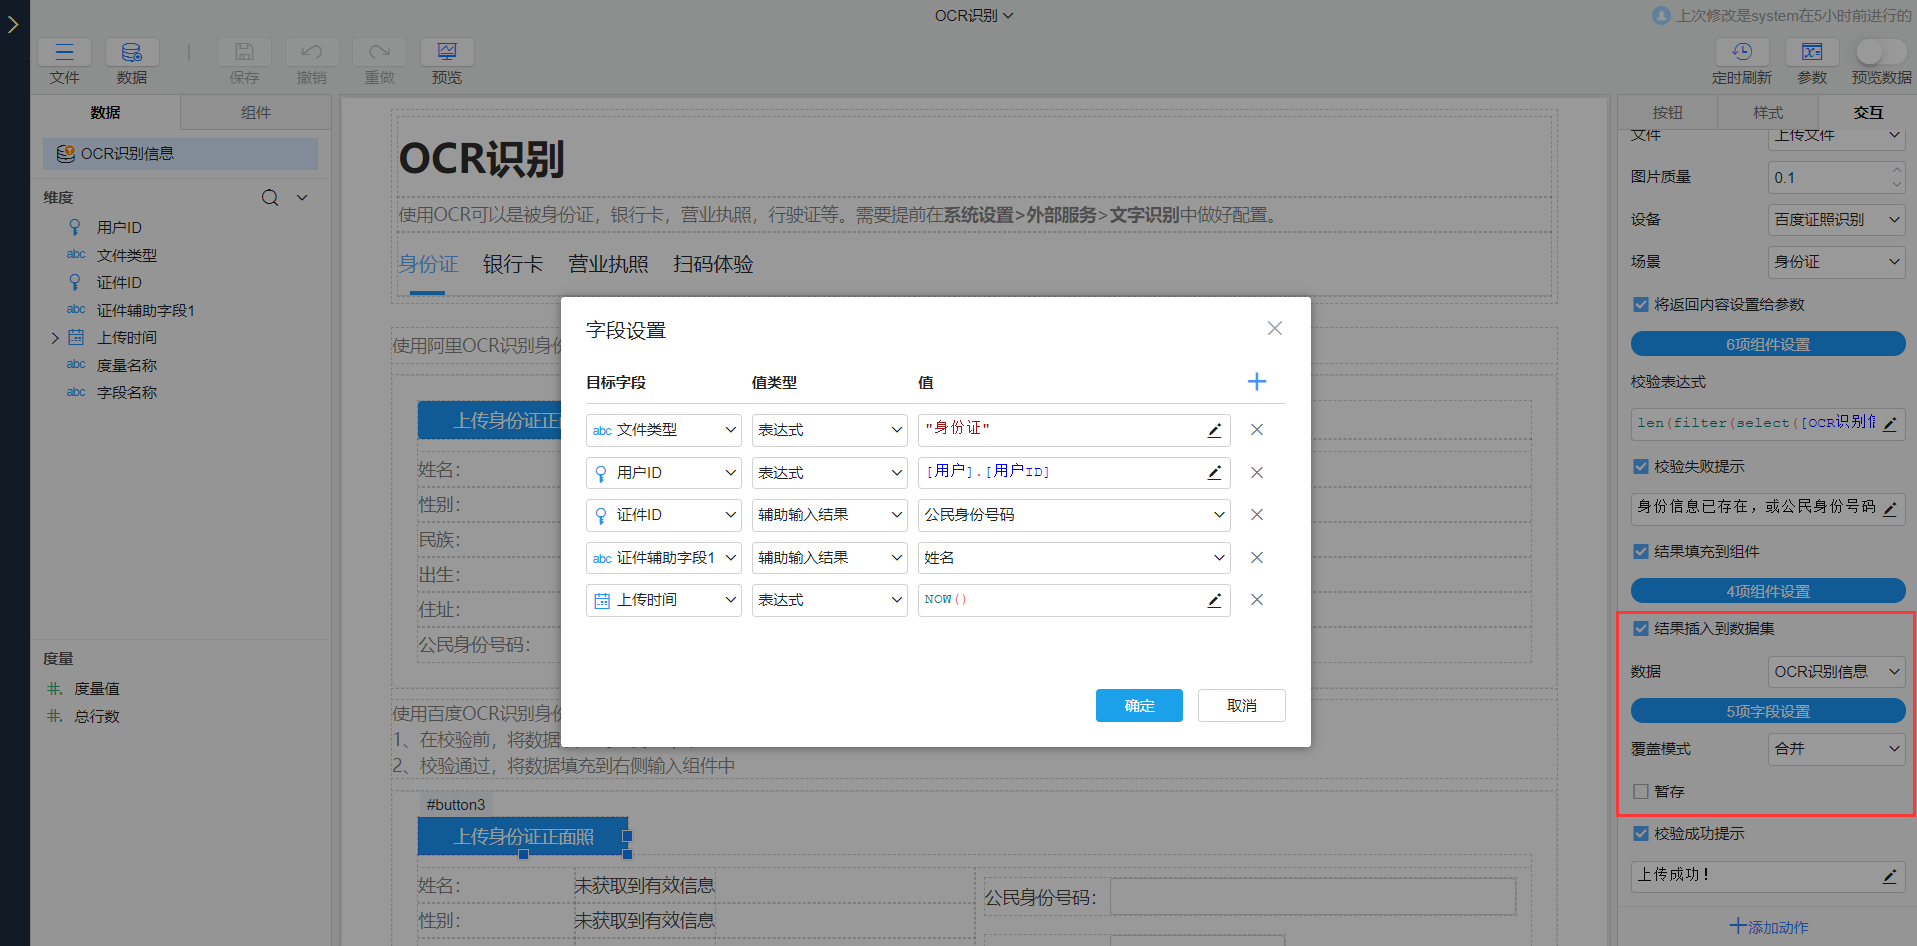
Task: Click the search magnifier in the 维度 panel
Action: click(270, 197)
